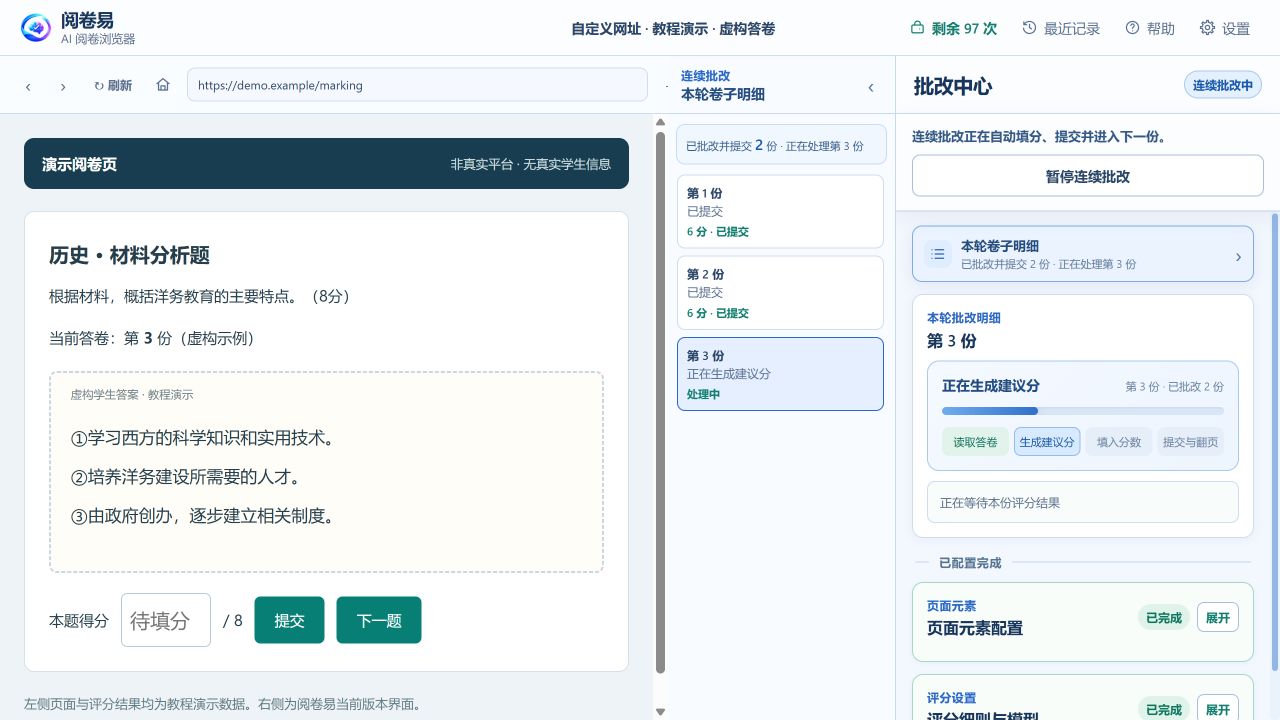This screenshot has height=720, width=1280.
Task: Select the 生成建议分 step
Action: tap(1047, 442)
